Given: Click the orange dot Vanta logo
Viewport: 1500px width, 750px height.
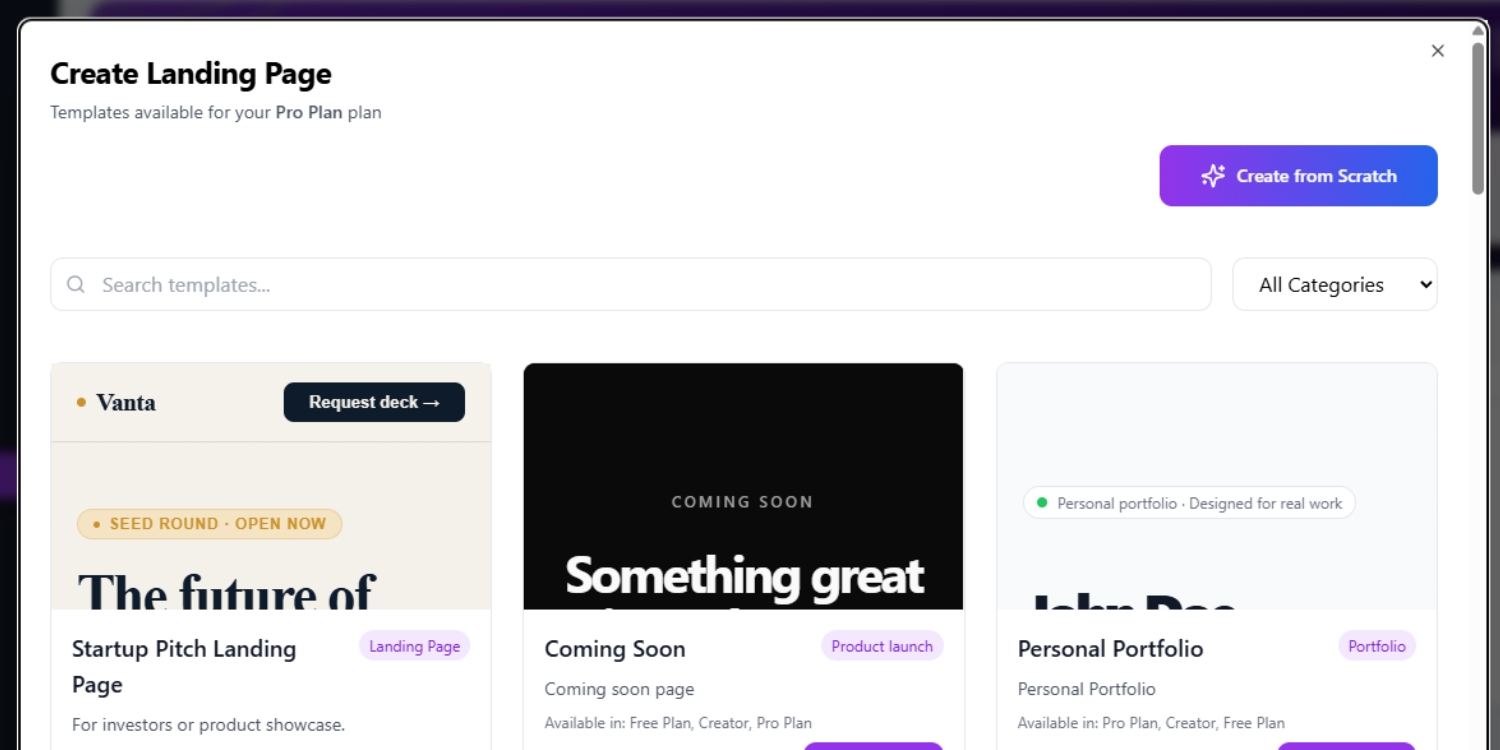Looking at the screenshot, I should [82, 403].
